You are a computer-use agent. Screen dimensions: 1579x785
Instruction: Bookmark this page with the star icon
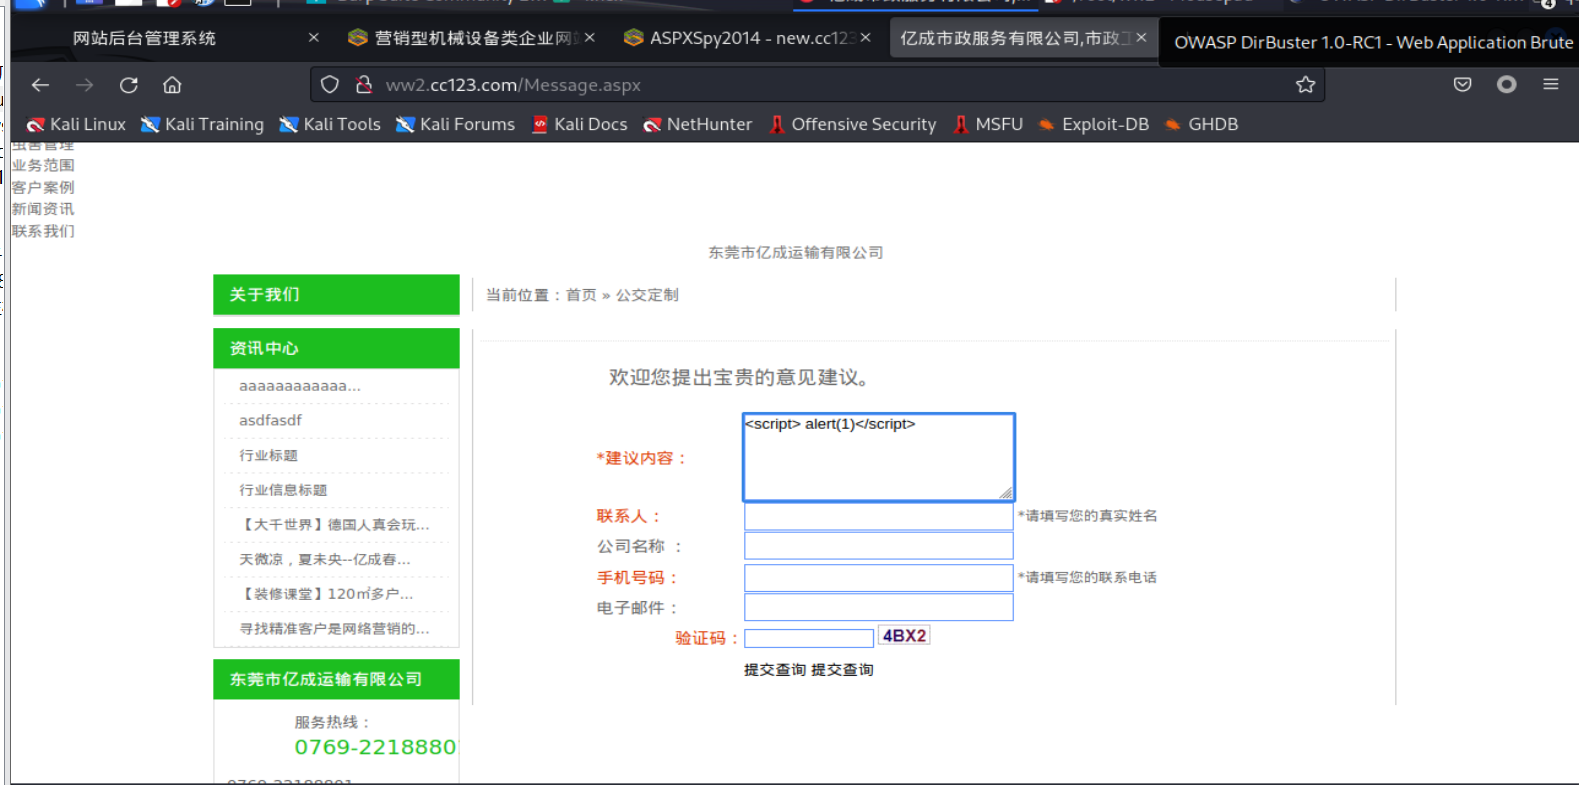point(1305,85)
